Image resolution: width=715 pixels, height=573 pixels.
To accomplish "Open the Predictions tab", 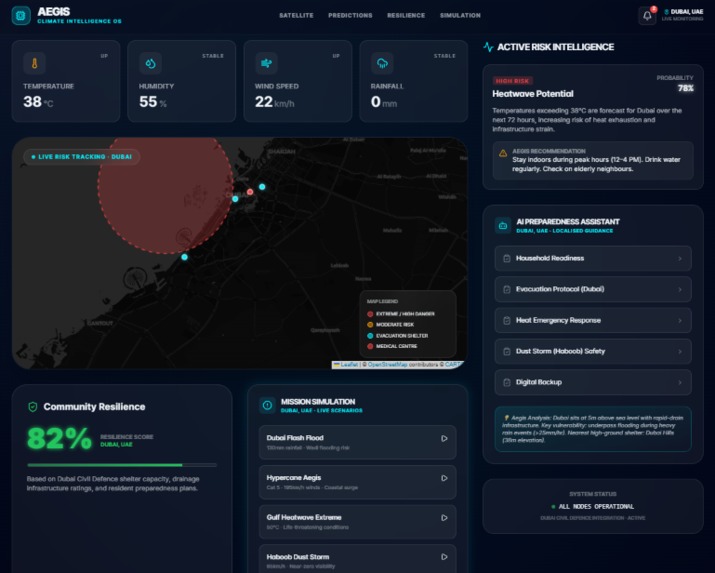I will point(350,15).
